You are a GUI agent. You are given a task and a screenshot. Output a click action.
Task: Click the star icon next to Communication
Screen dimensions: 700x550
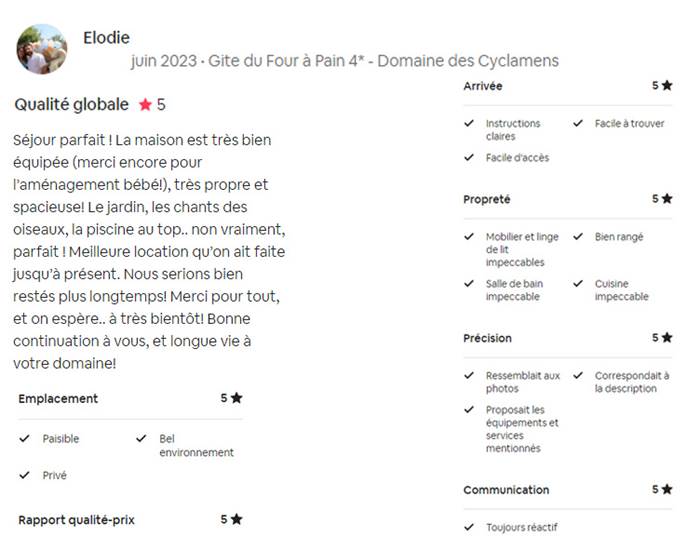(x=667, y=489)
